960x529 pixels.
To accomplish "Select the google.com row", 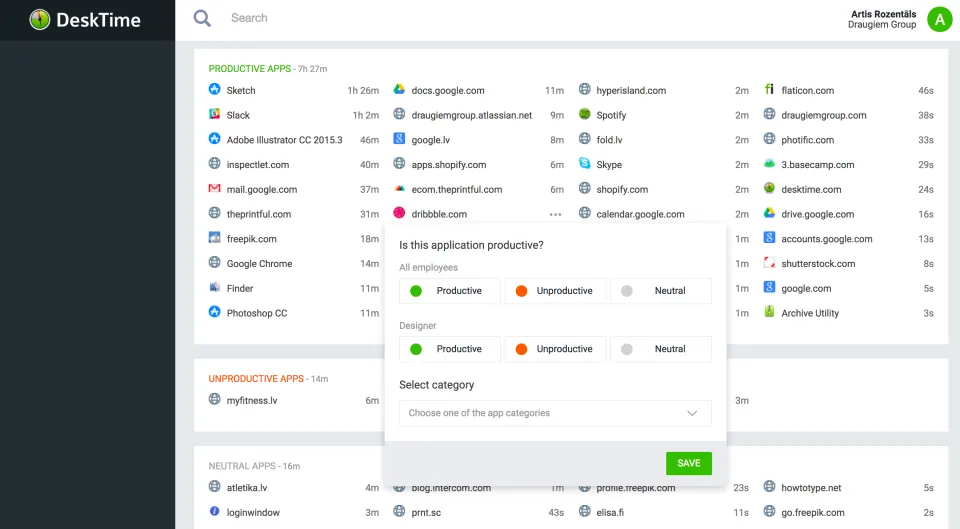I will (x=849, y=288).
